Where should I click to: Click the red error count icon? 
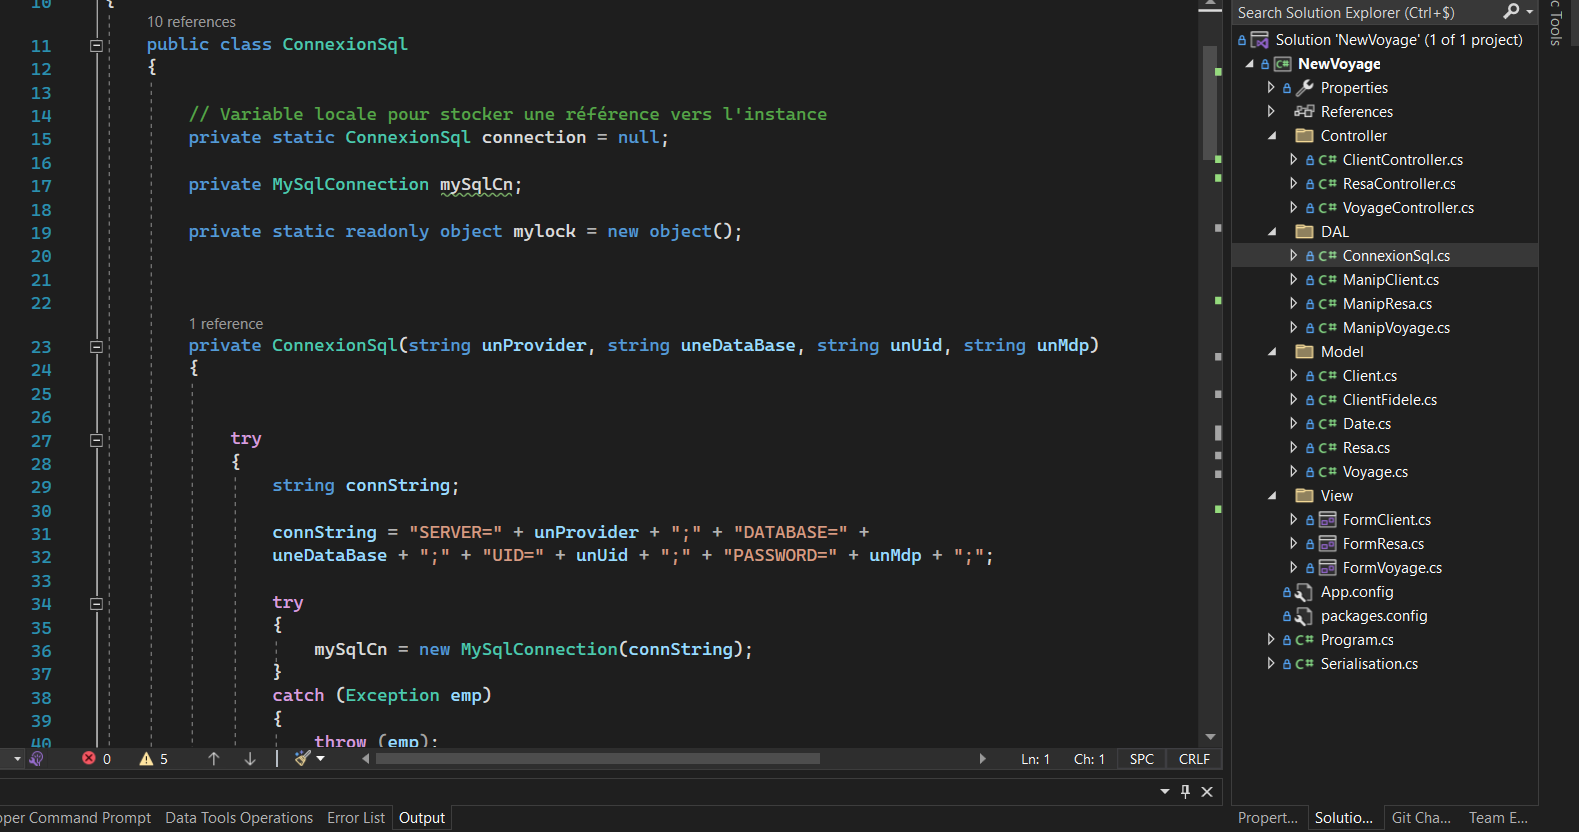[x=89, y=759]
